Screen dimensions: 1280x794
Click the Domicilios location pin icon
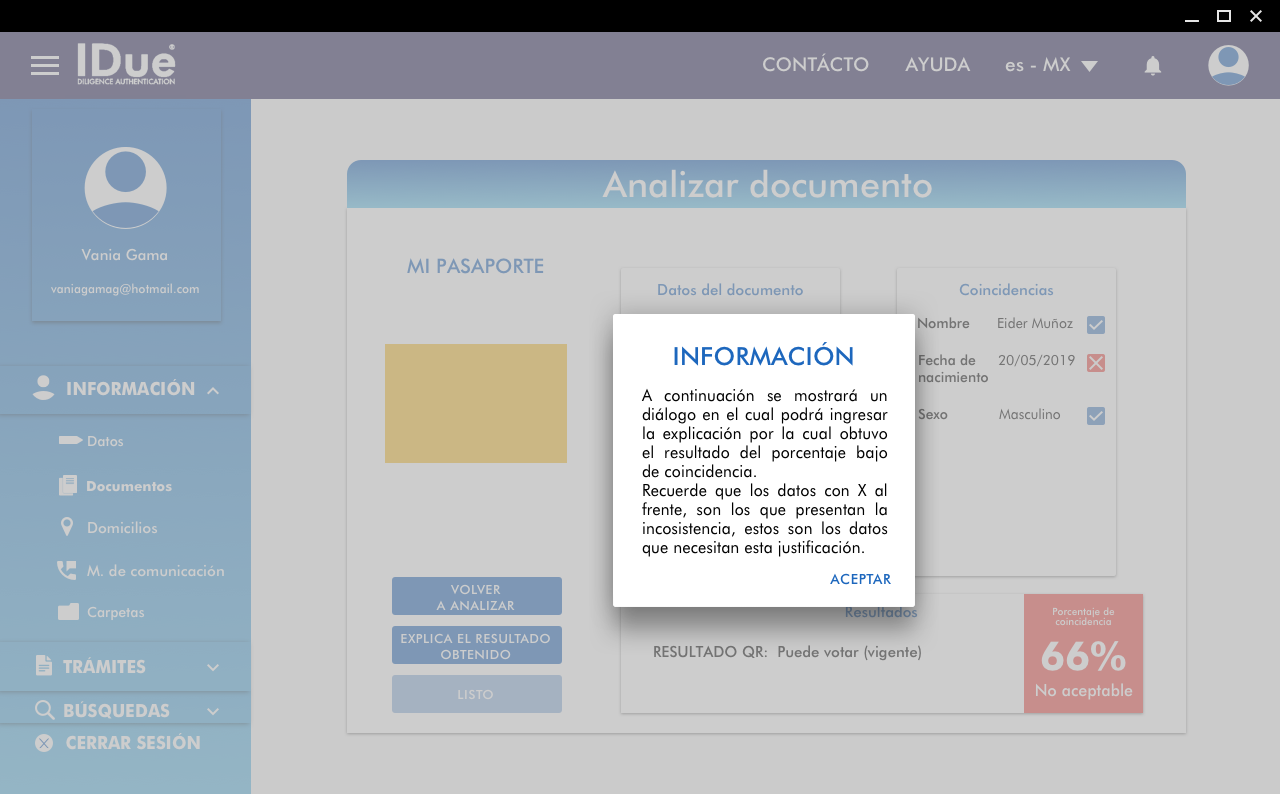67,527
